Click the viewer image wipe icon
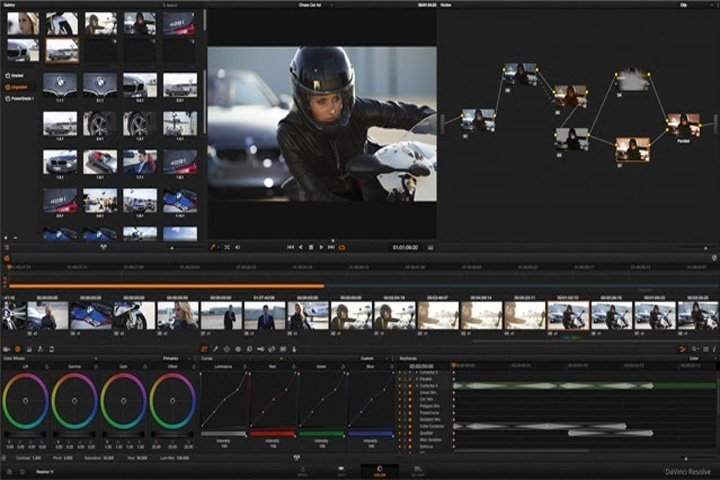This screenshot has width=720, height=480. 227,248
